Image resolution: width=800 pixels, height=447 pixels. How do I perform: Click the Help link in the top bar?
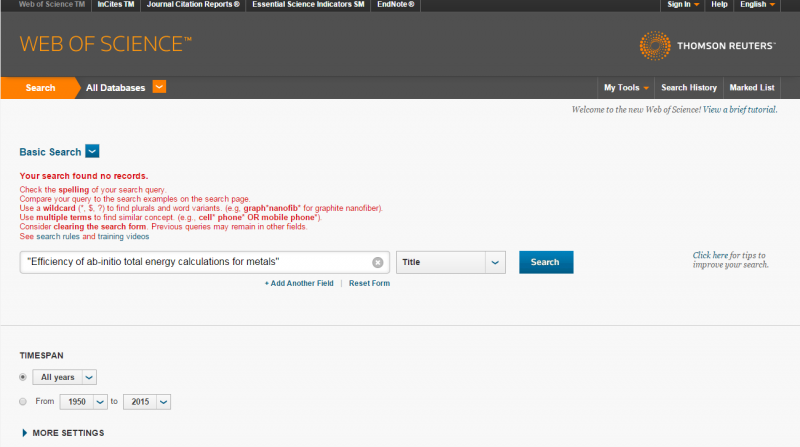pos(719,4)
